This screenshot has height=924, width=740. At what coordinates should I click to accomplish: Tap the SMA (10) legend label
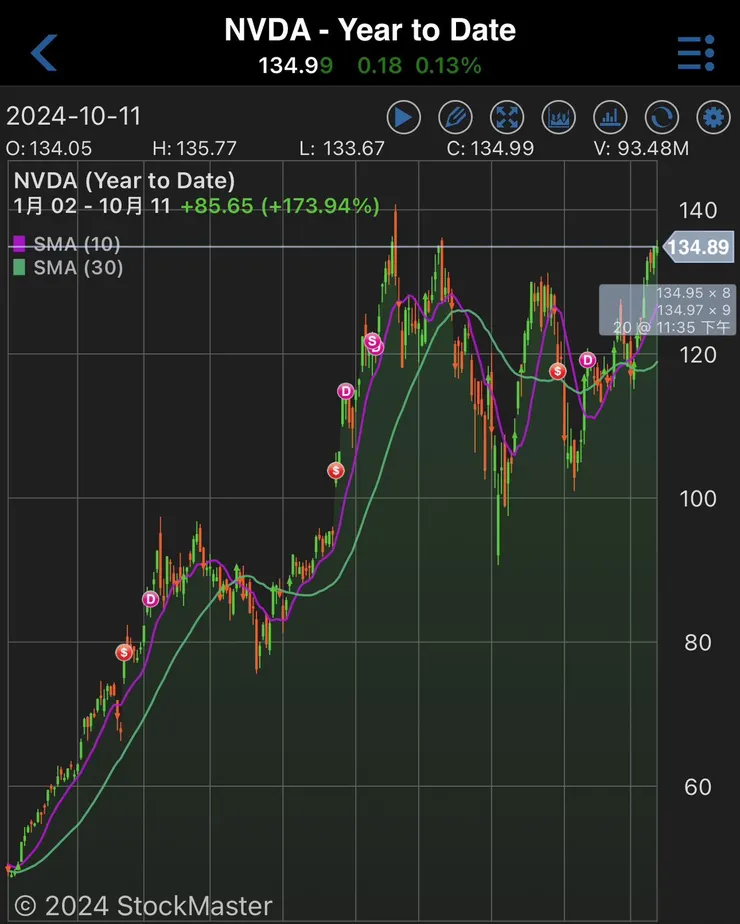(77, 243)
